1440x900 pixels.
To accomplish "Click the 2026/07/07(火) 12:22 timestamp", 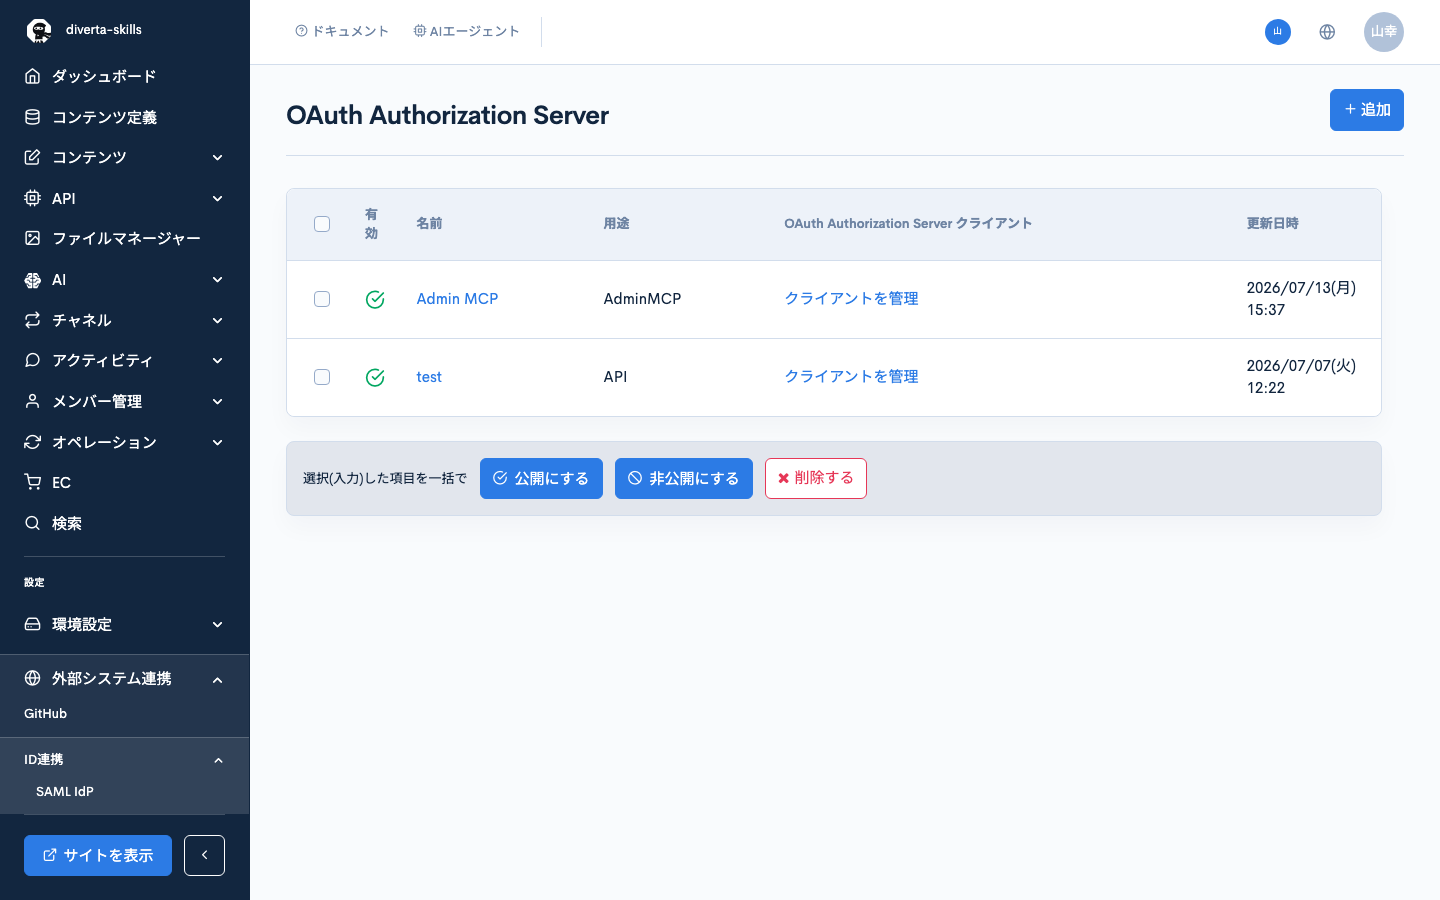I will 1301,377.
